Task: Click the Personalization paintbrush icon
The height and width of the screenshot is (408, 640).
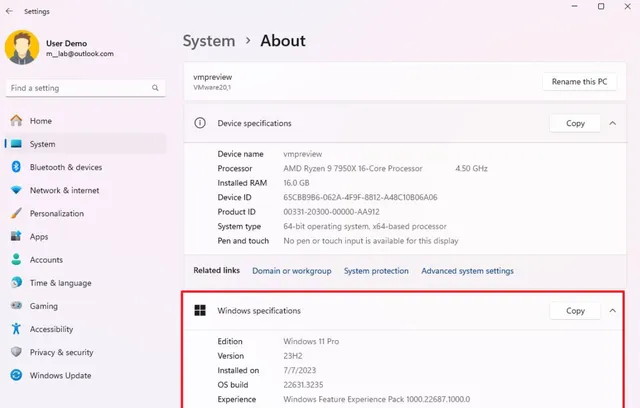Action: point(16,213)
